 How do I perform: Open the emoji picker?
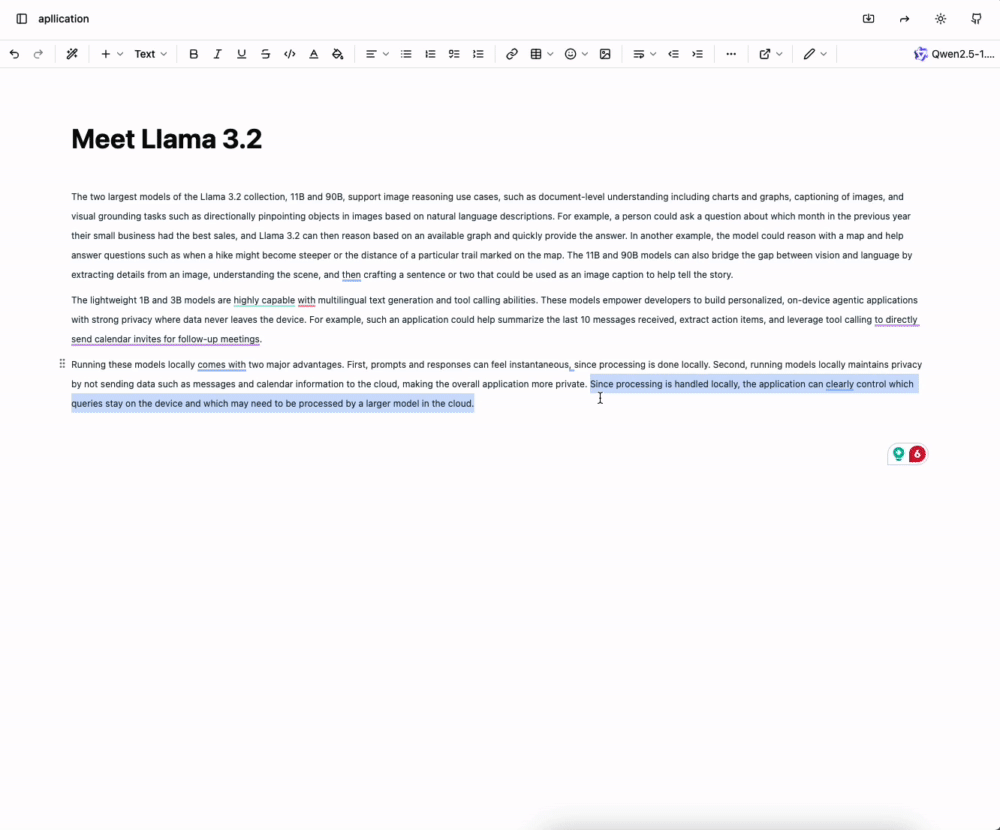coord(570,54)
